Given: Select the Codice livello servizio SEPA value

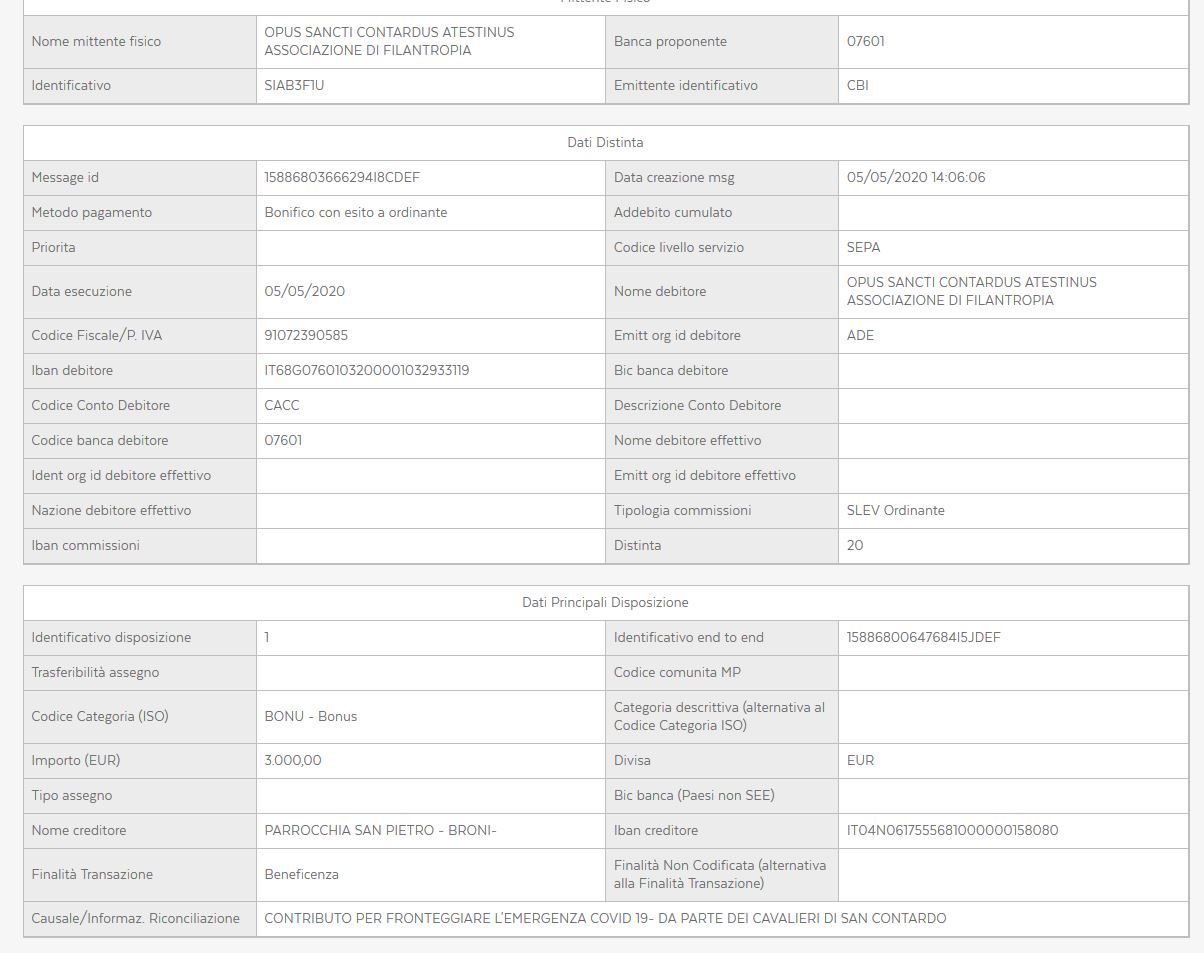Looking at the screenshot, I should 863,248.
